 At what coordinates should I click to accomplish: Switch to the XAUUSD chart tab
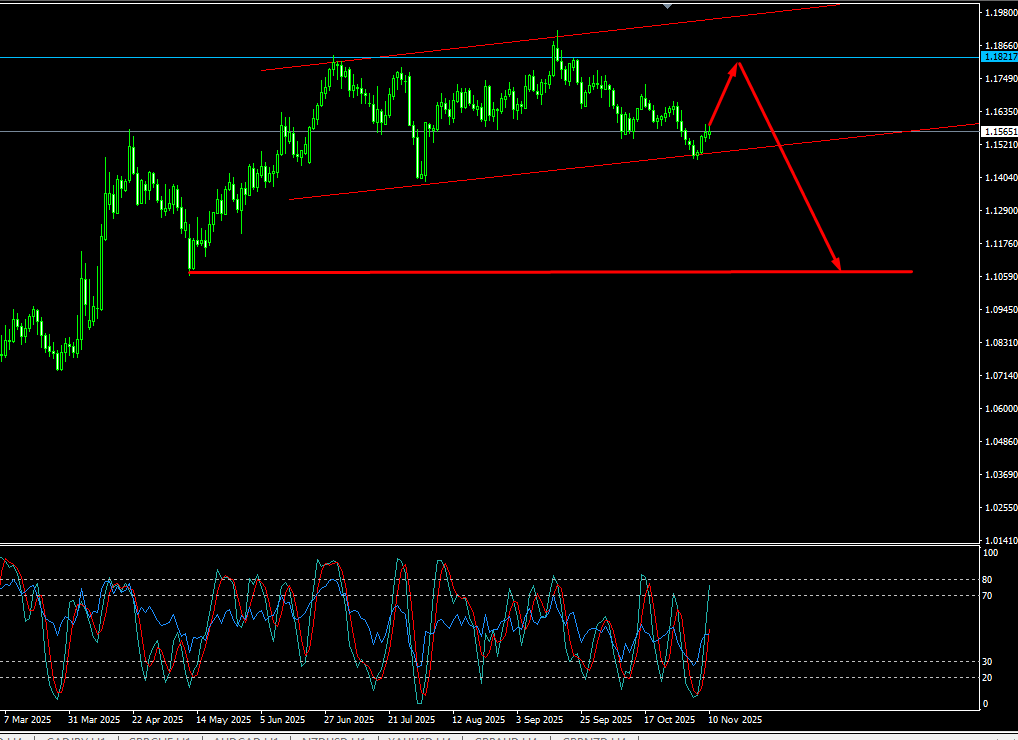[416, 738]
